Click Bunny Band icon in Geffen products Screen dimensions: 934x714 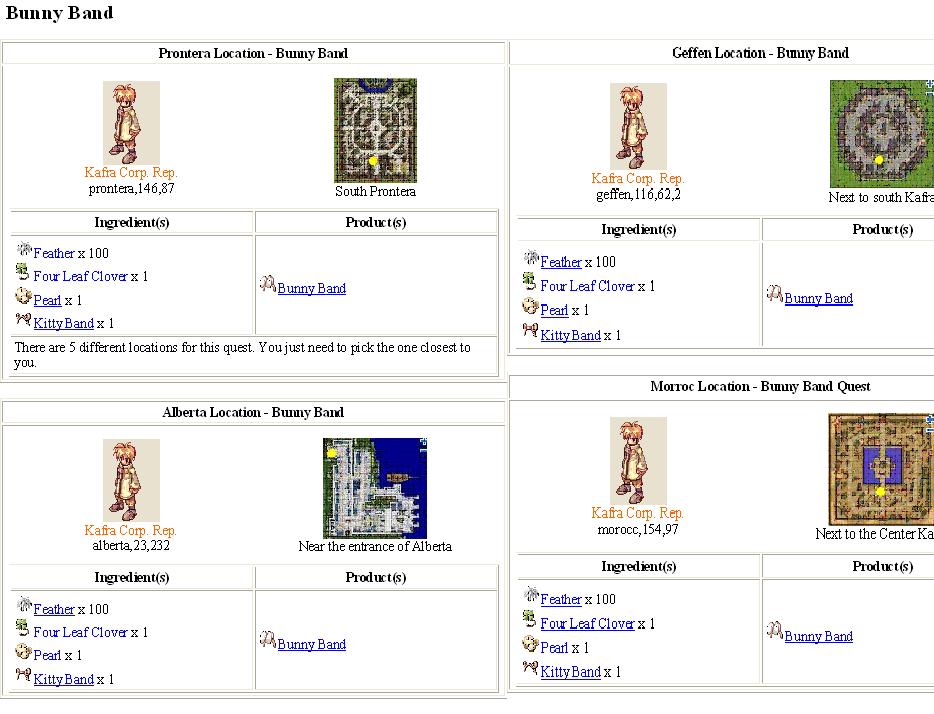[x=774, y=294]
